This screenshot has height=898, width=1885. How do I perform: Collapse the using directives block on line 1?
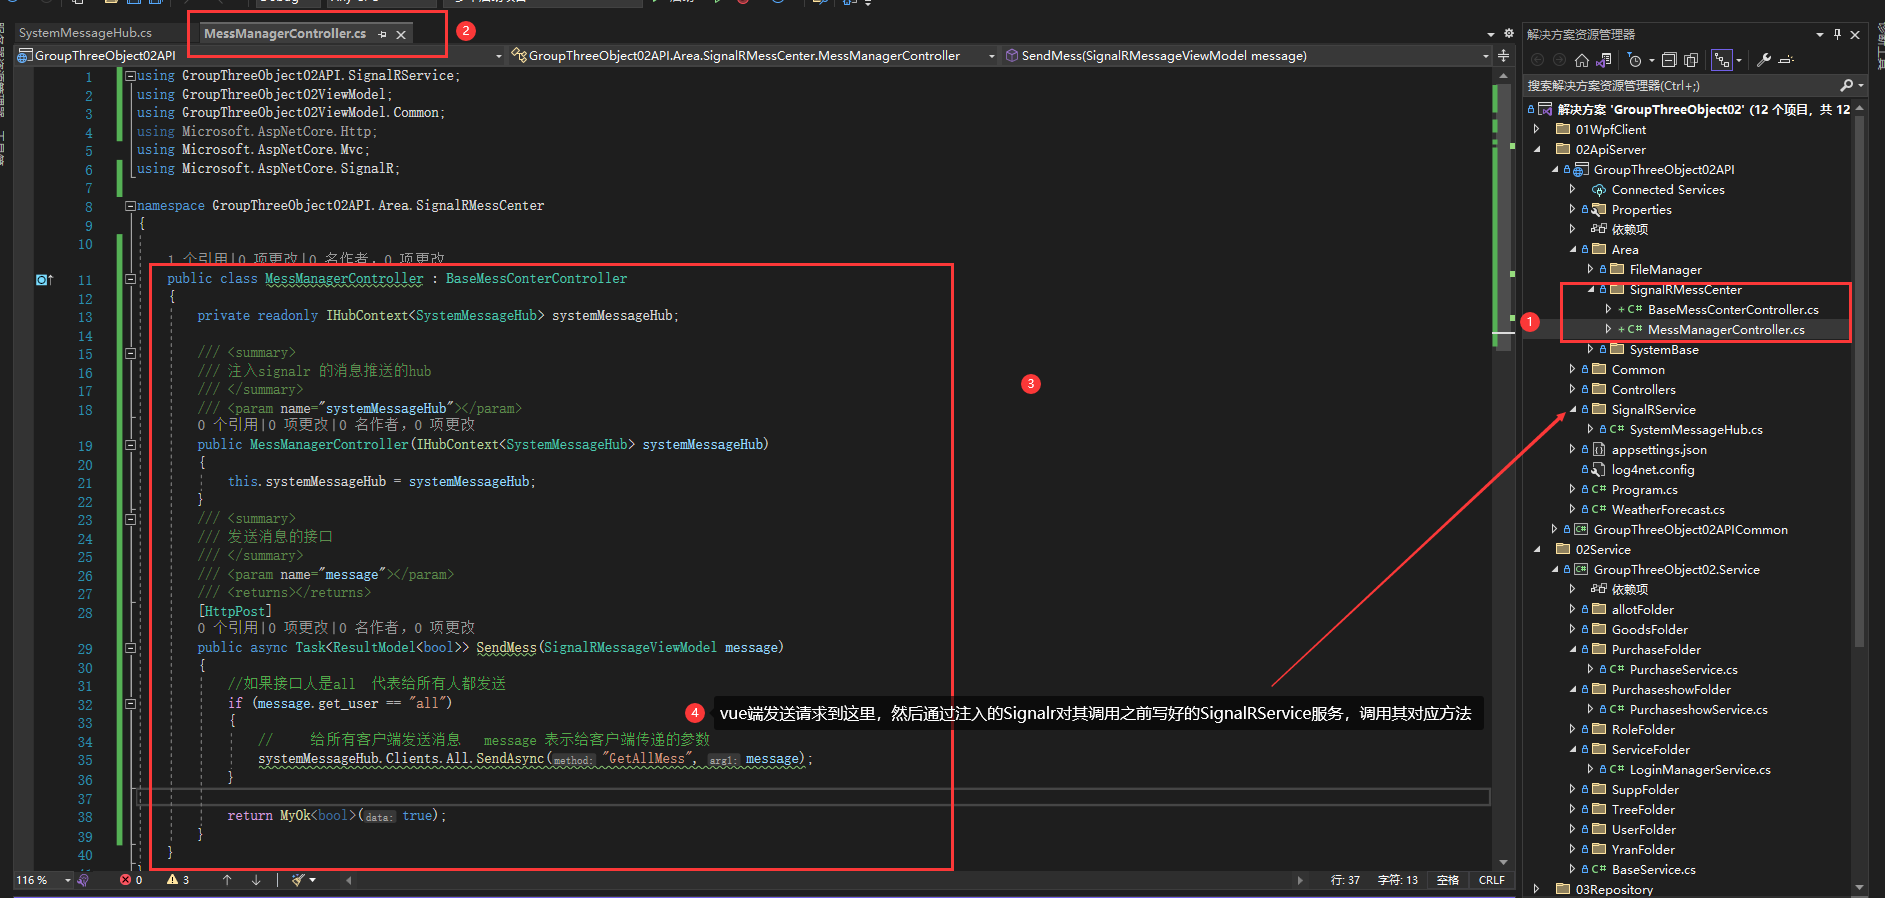130,76
